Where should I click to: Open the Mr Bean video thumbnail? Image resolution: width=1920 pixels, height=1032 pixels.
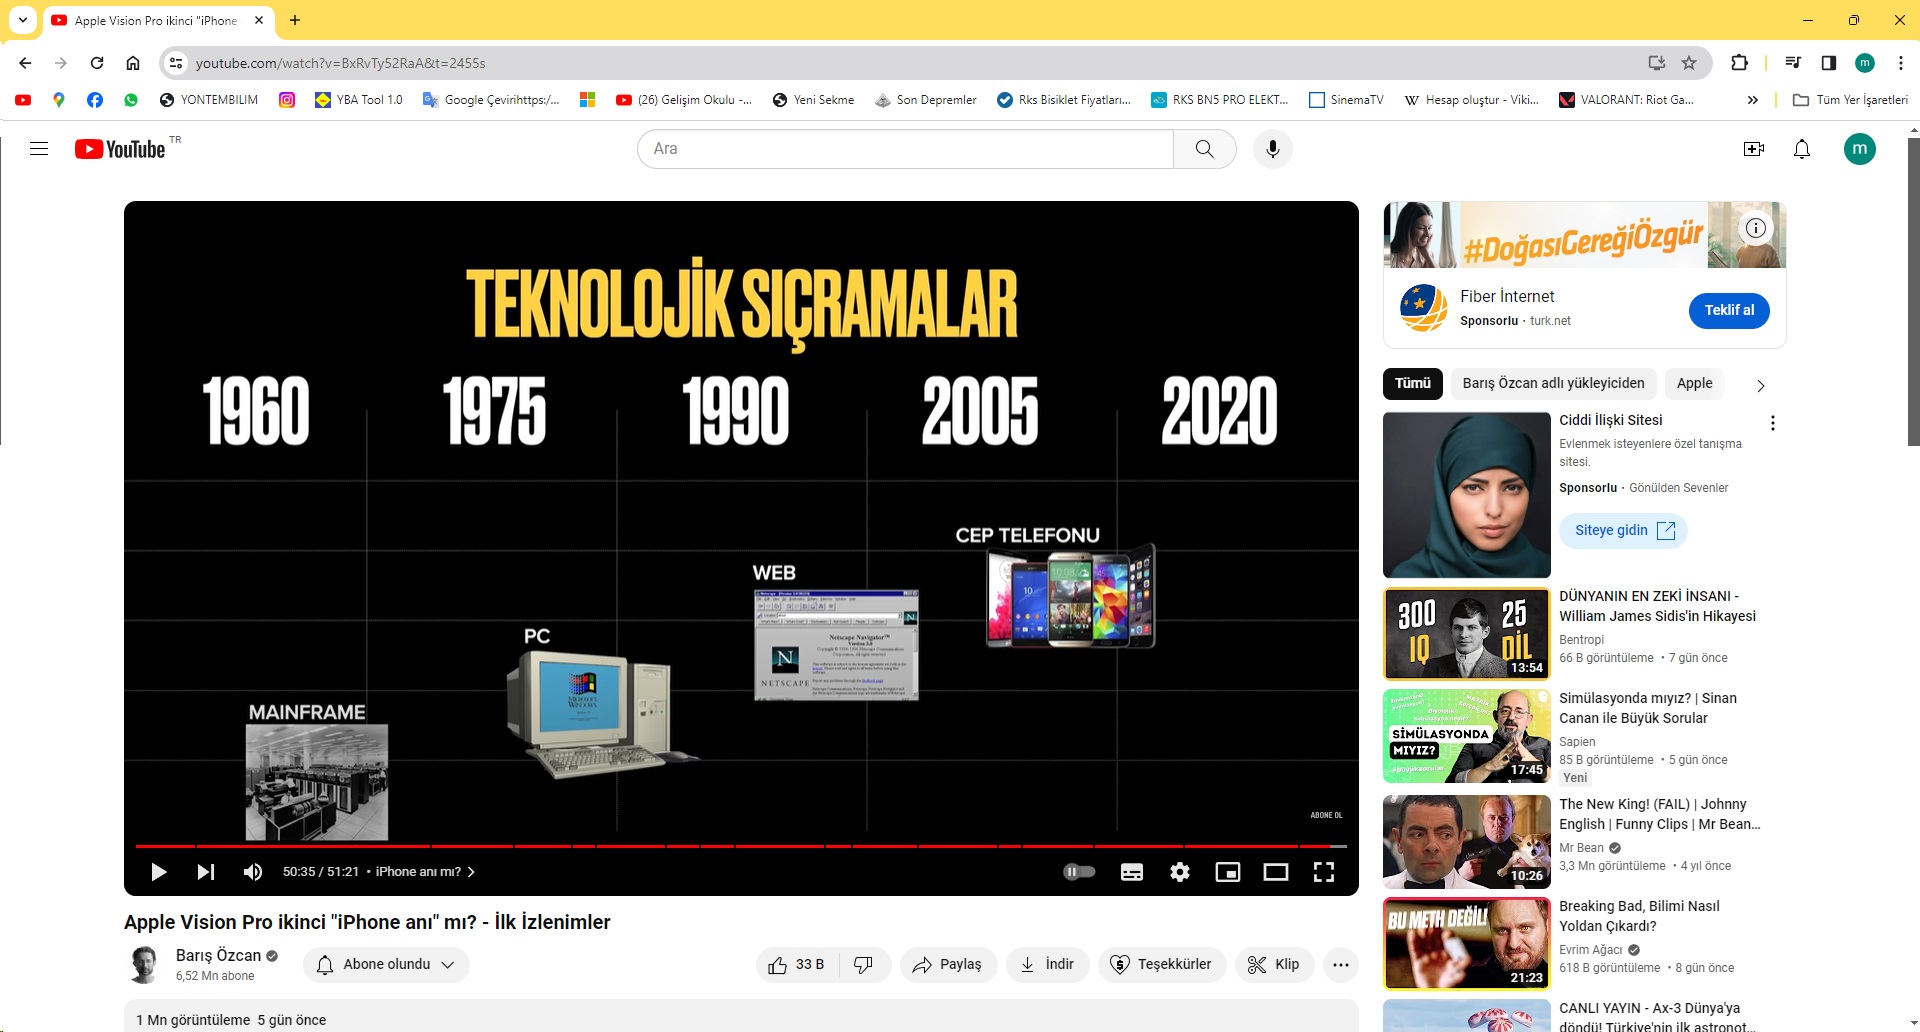(1466, 842)
